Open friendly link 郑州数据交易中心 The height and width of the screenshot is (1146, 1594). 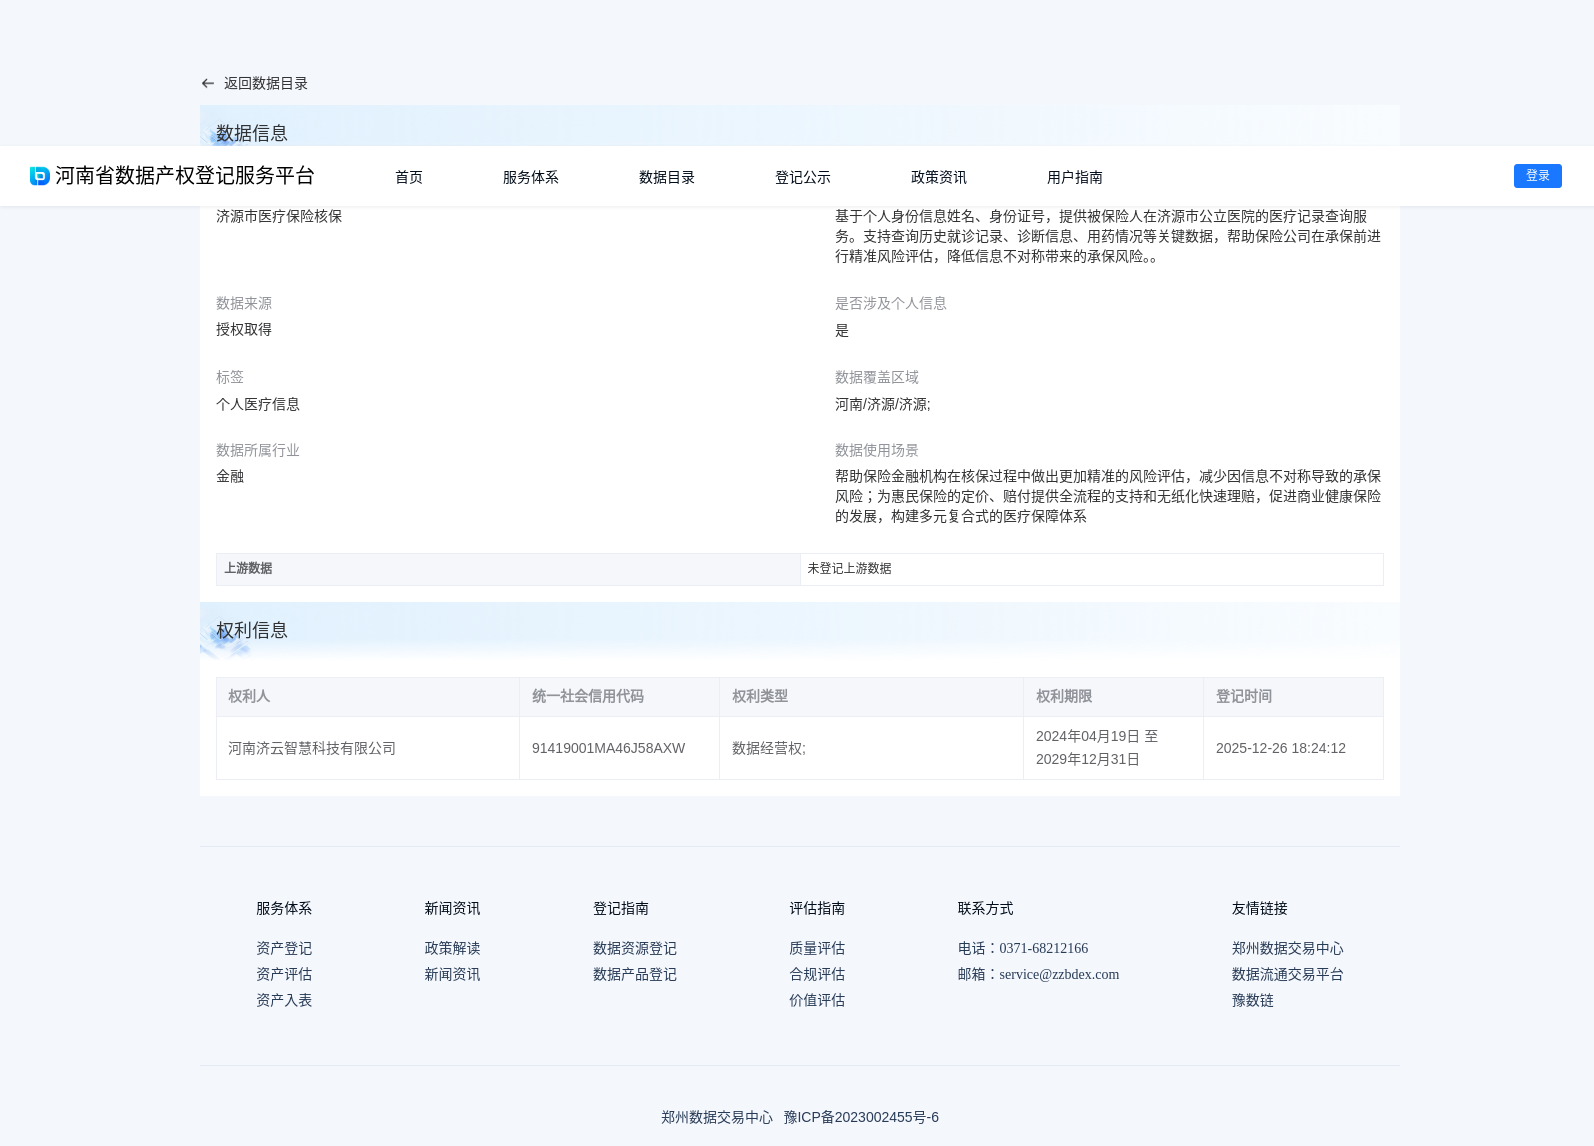click(x=1288, y=948)
